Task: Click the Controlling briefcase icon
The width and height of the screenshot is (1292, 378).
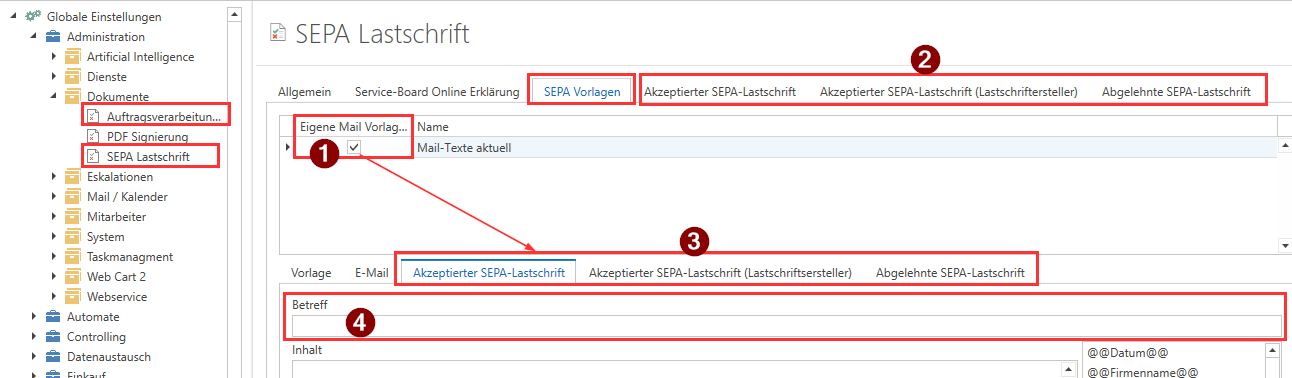Action: click(x=53, y=336)
